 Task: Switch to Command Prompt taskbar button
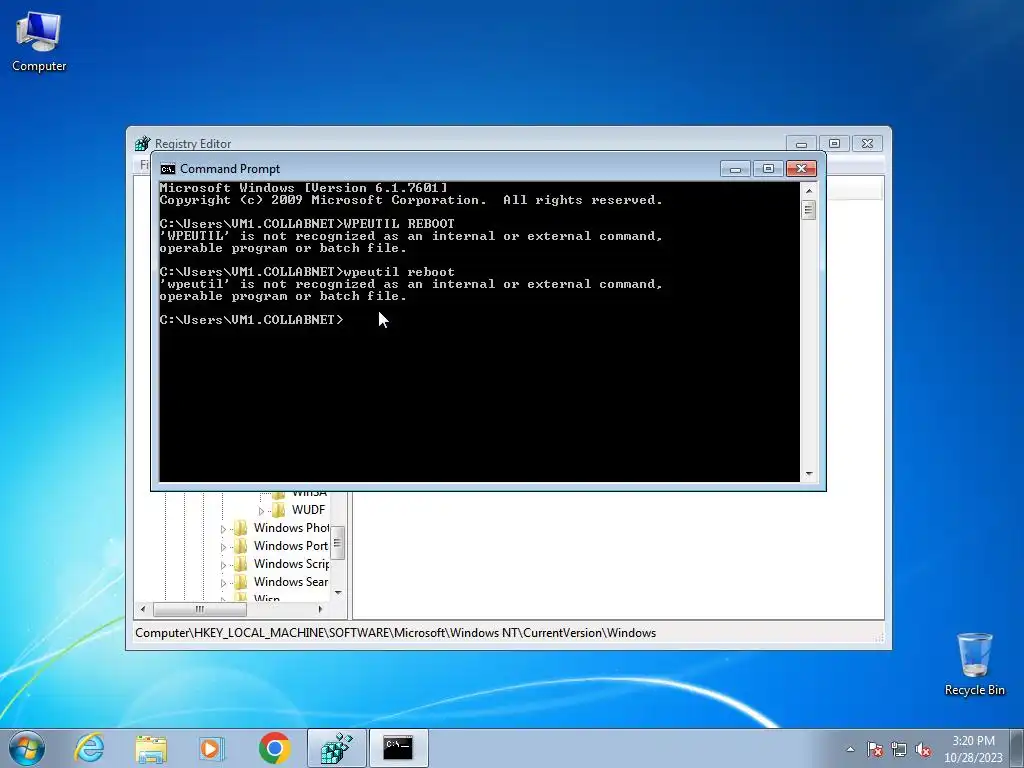click(x=398, y=748)
